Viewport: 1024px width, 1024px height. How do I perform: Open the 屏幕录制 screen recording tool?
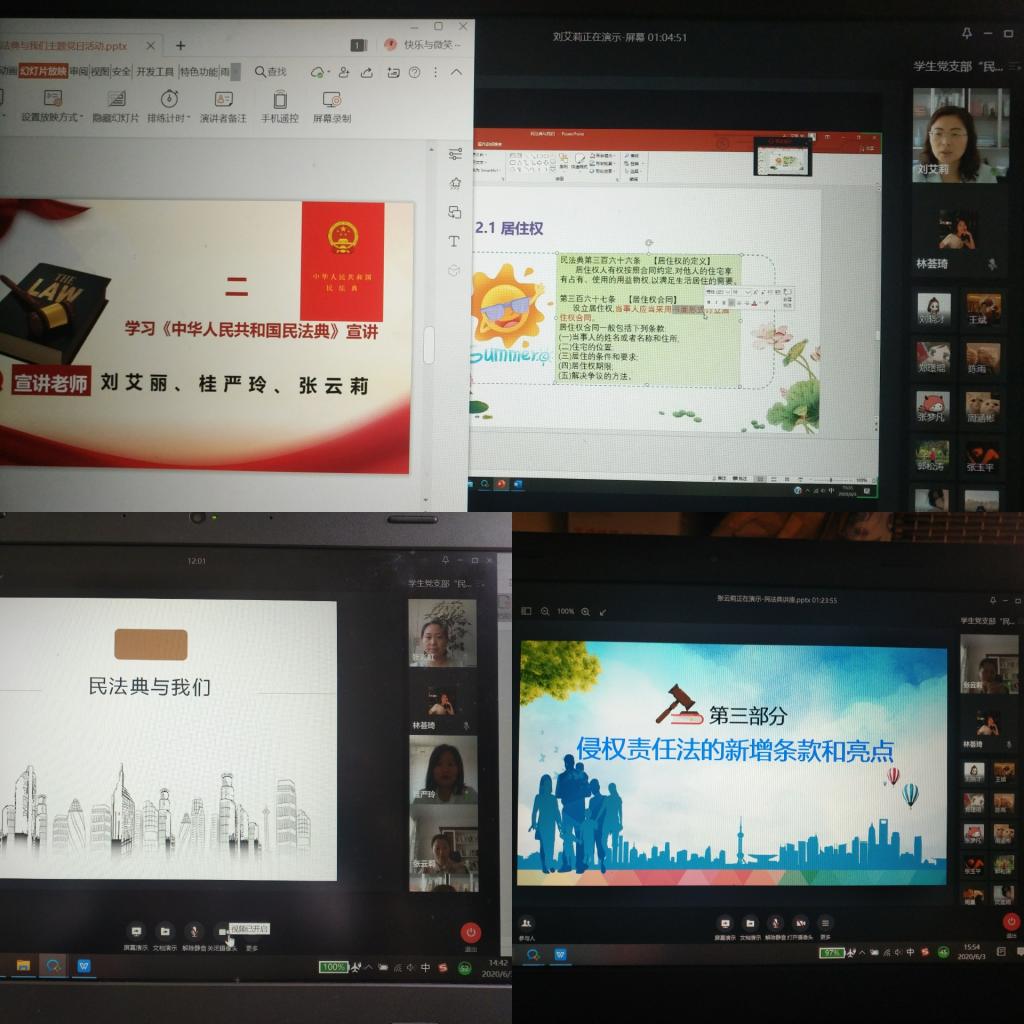click(332, 105)
